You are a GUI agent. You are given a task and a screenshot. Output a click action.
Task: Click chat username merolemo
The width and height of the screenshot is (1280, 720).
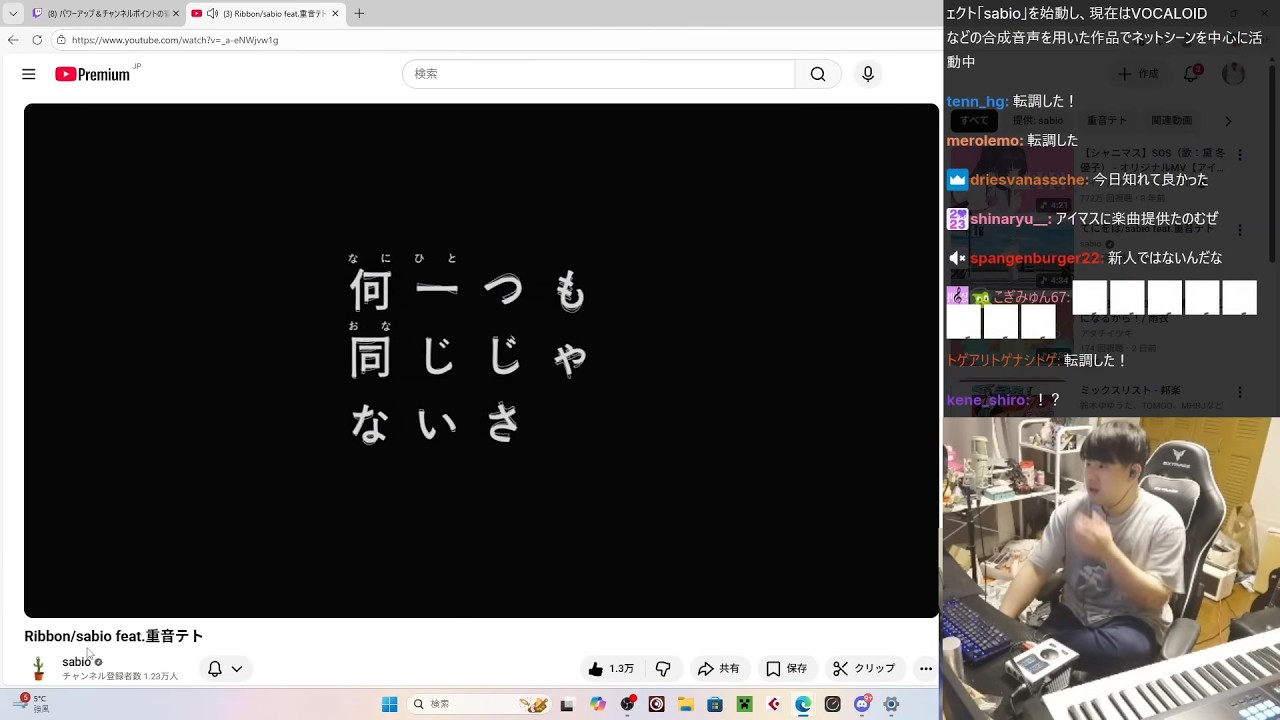pyautogui.click(x=984, y=141)
